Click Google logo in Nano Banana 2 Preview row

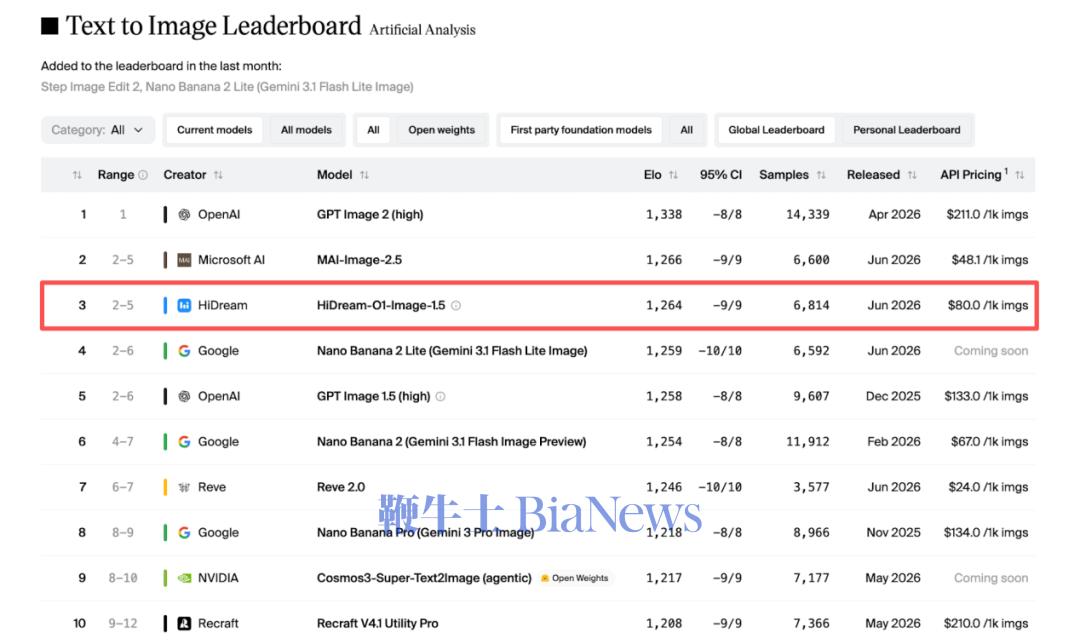point(184,442)
